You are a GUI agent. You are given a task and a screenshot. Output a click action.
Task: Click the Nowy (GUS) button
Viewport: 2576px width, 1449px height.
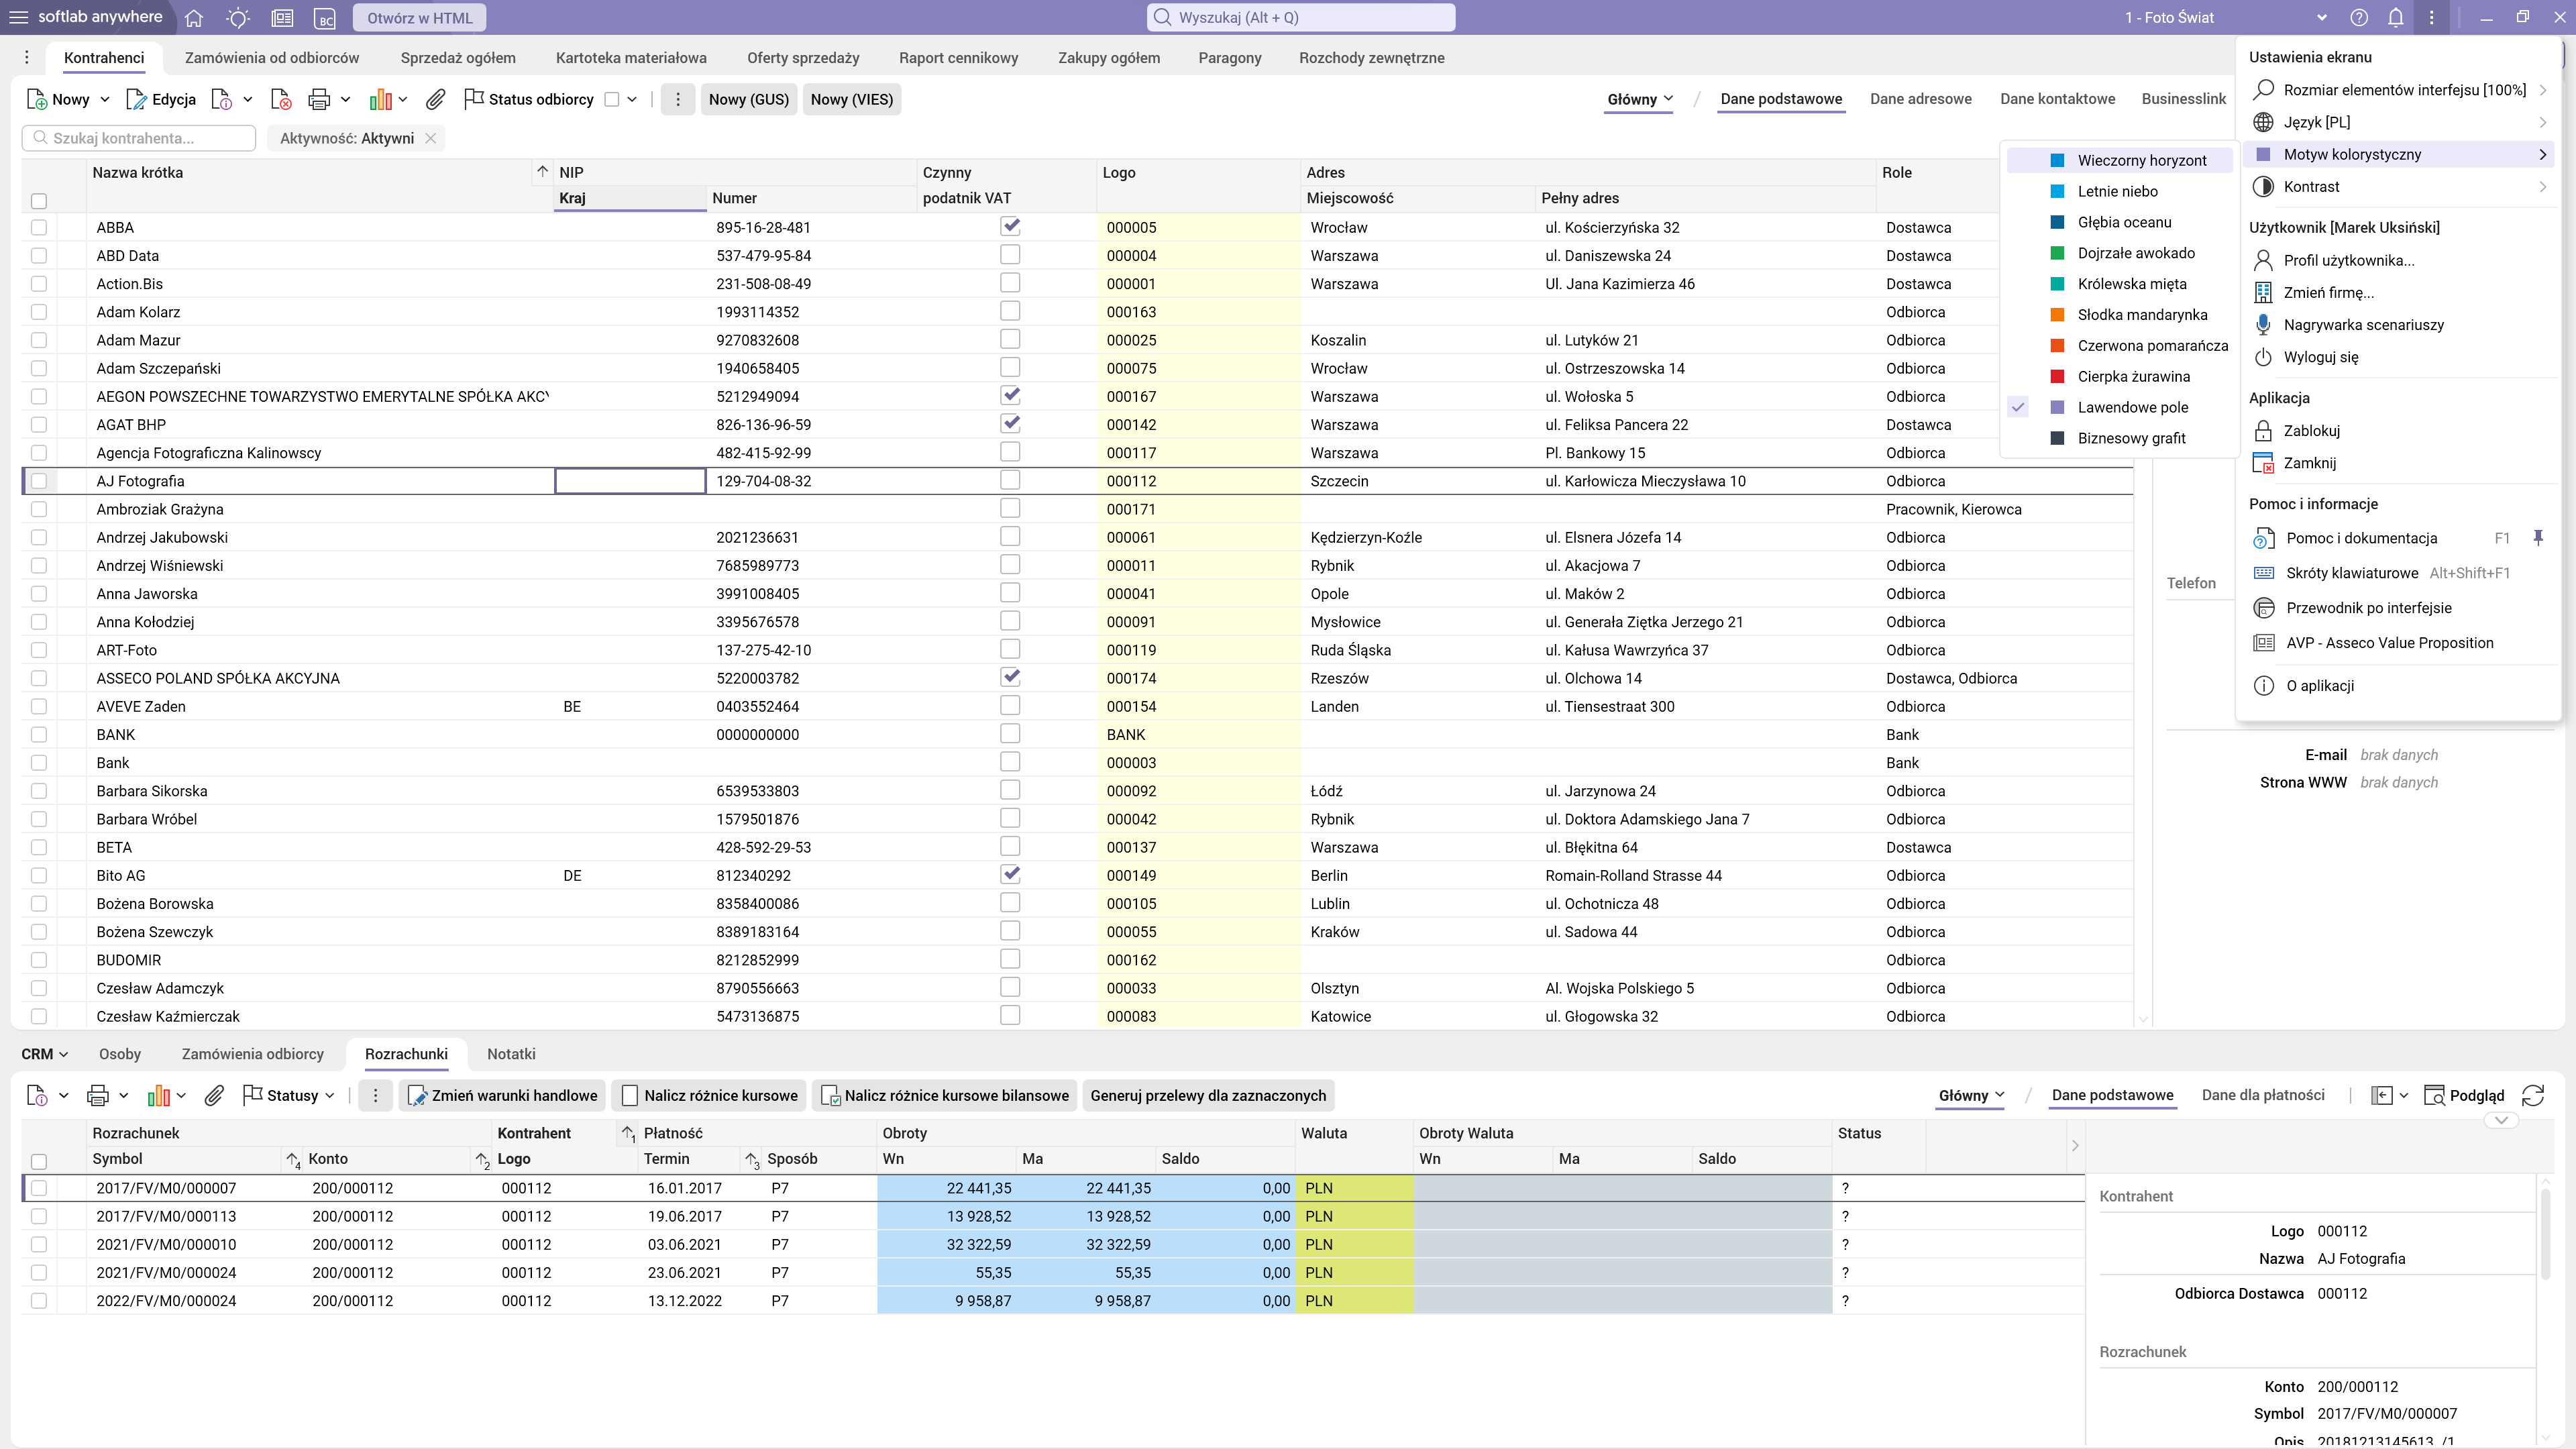pos(748,99)
